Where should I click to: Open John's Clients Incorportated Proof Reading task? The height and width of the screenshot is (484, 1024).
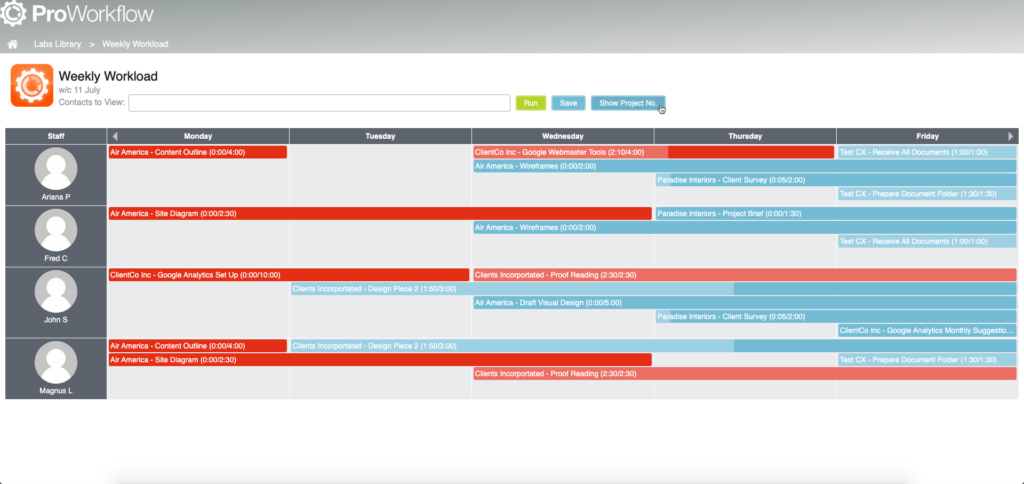pyautogui.click(x=745, y=275)
